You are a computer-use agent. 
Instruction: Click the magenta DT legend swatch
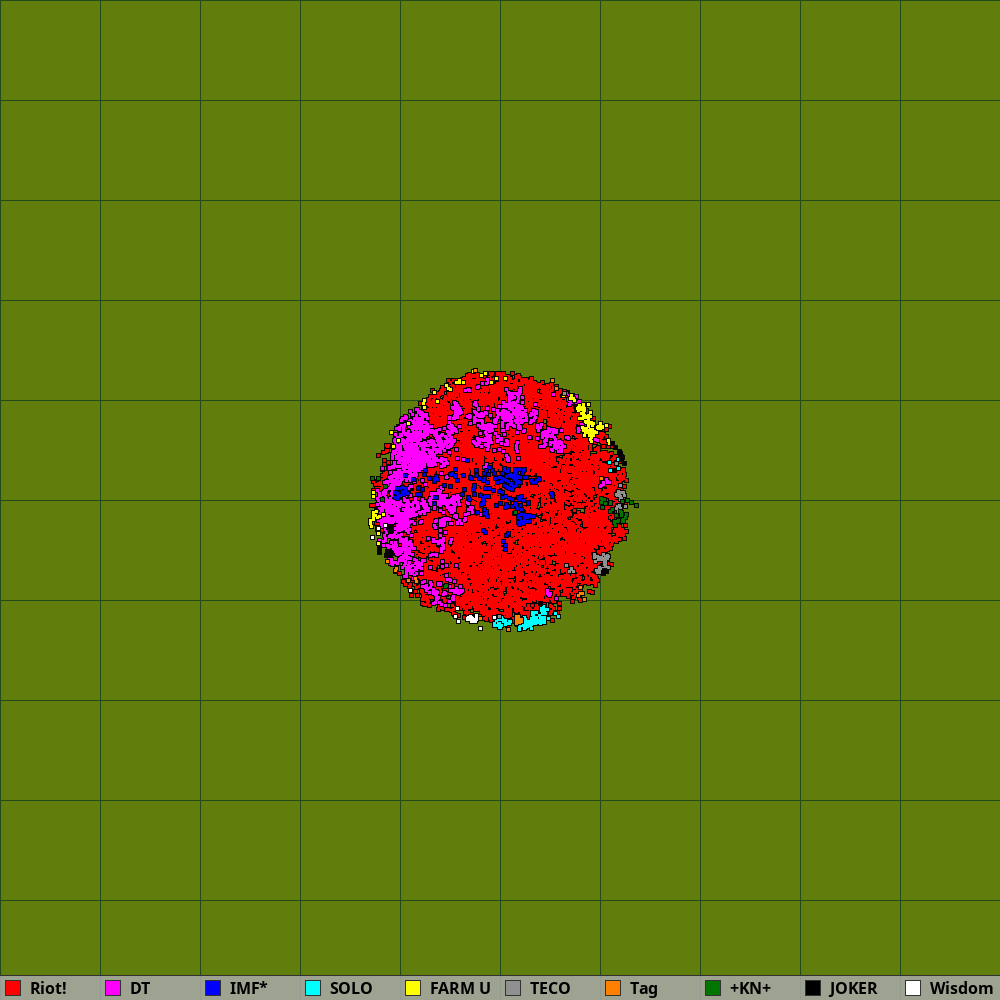tap(113, 988)
